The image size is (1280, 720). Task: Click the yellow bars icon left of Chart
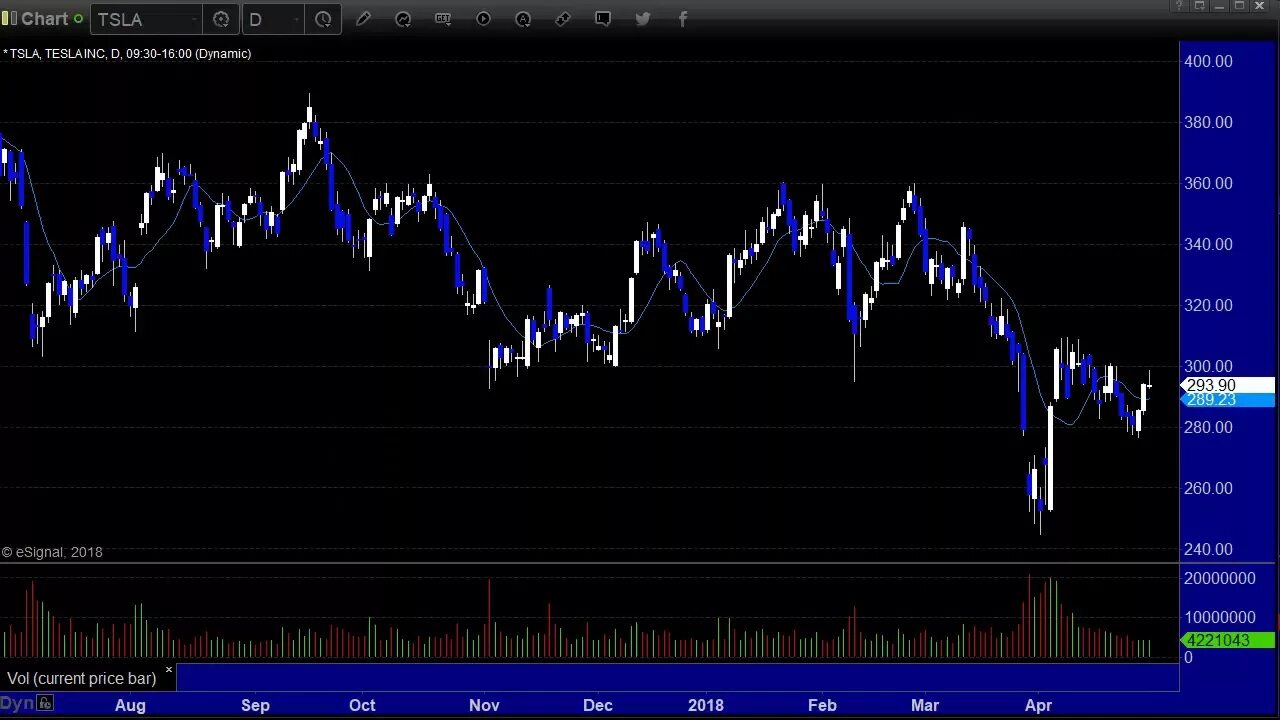pyautogui.click(x=10, y=18)
